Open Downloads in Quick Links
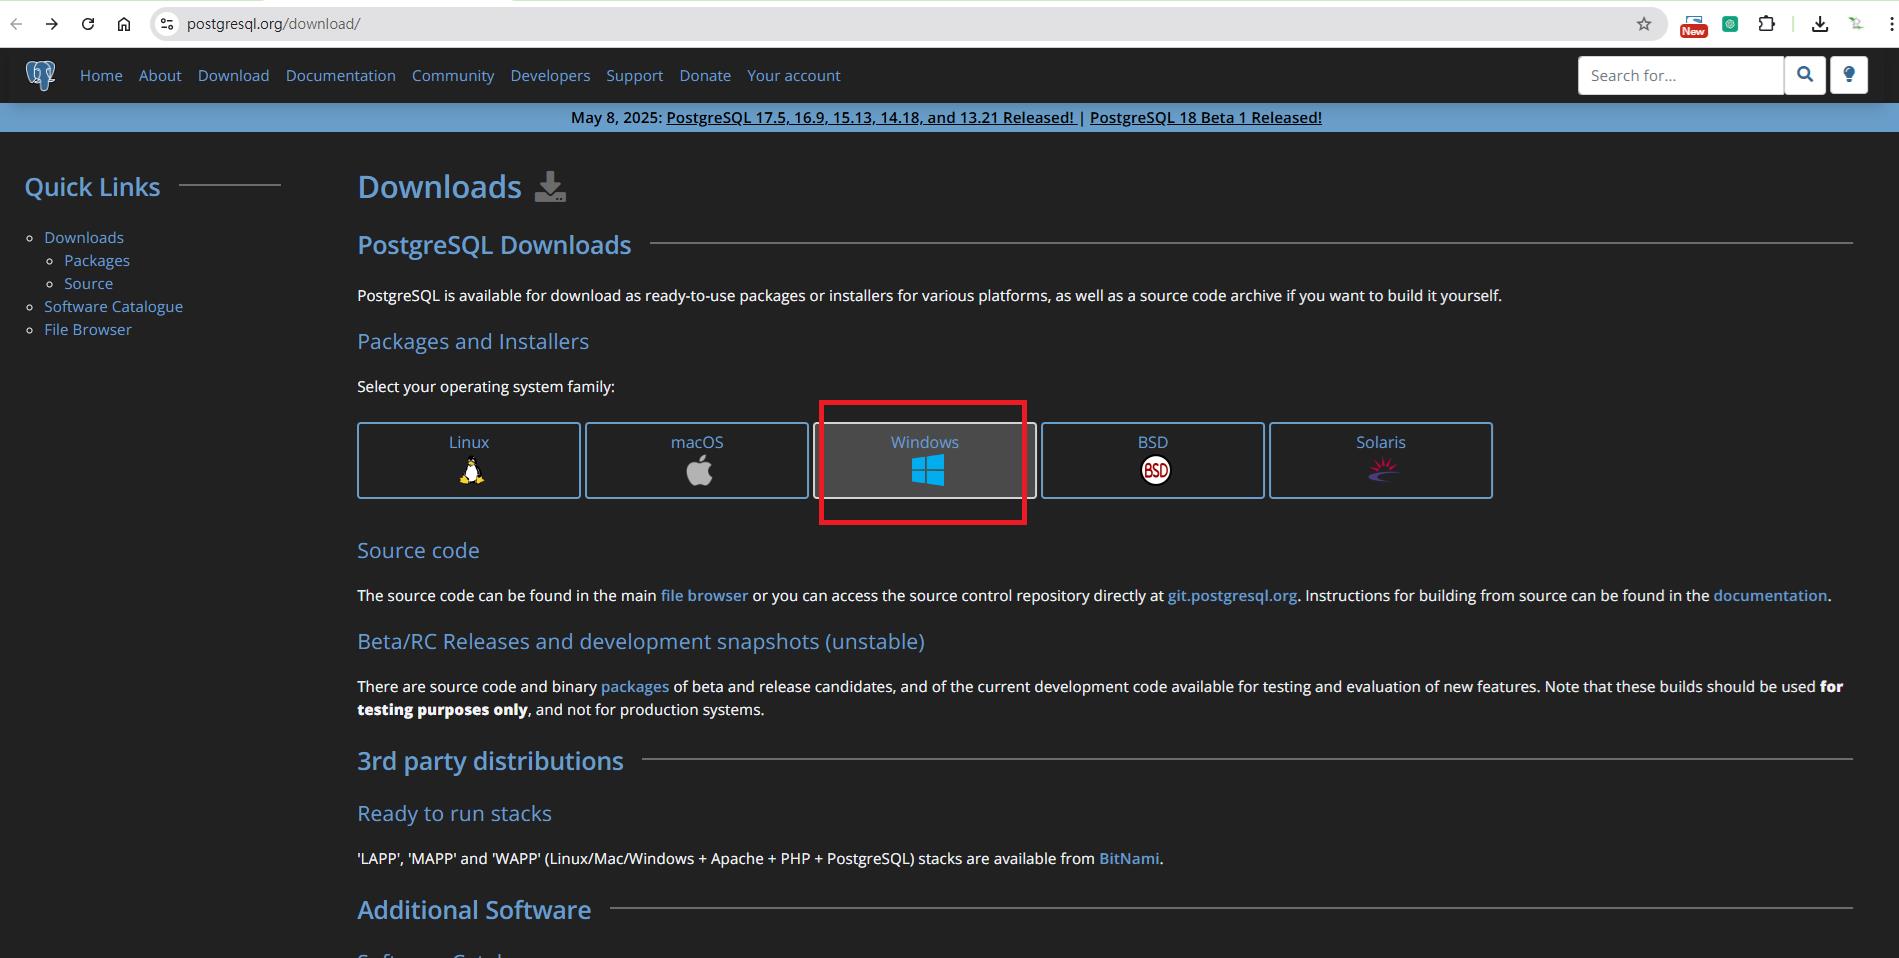This screenshot has width=1899, height=958. tap(84, 237)
